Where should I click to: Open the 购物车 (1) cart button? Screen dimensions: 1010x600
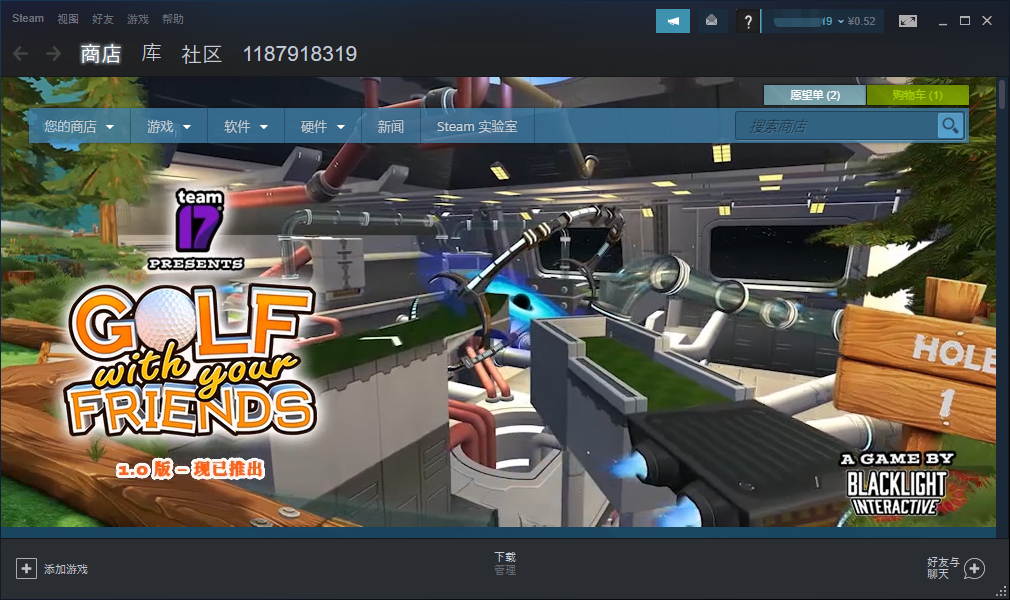coord(917,95)
